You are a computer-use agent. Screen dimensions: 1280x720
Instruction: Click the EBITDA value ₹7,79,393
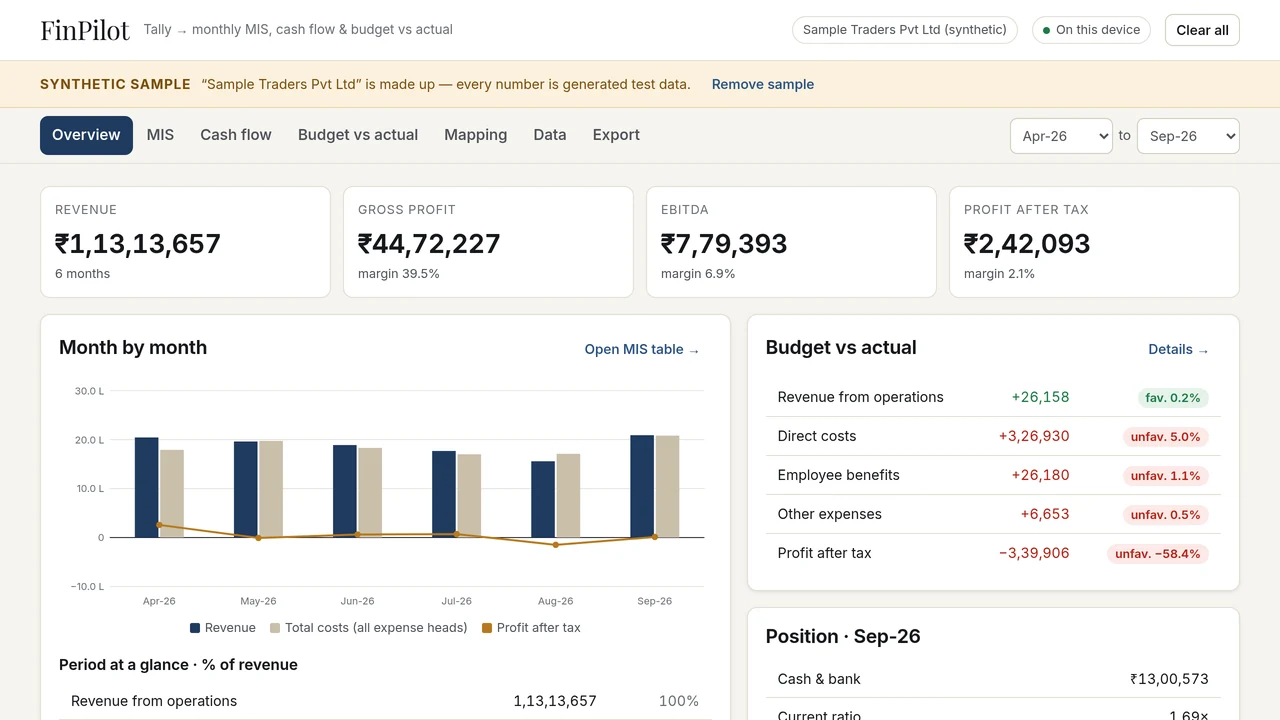point(724,244)
